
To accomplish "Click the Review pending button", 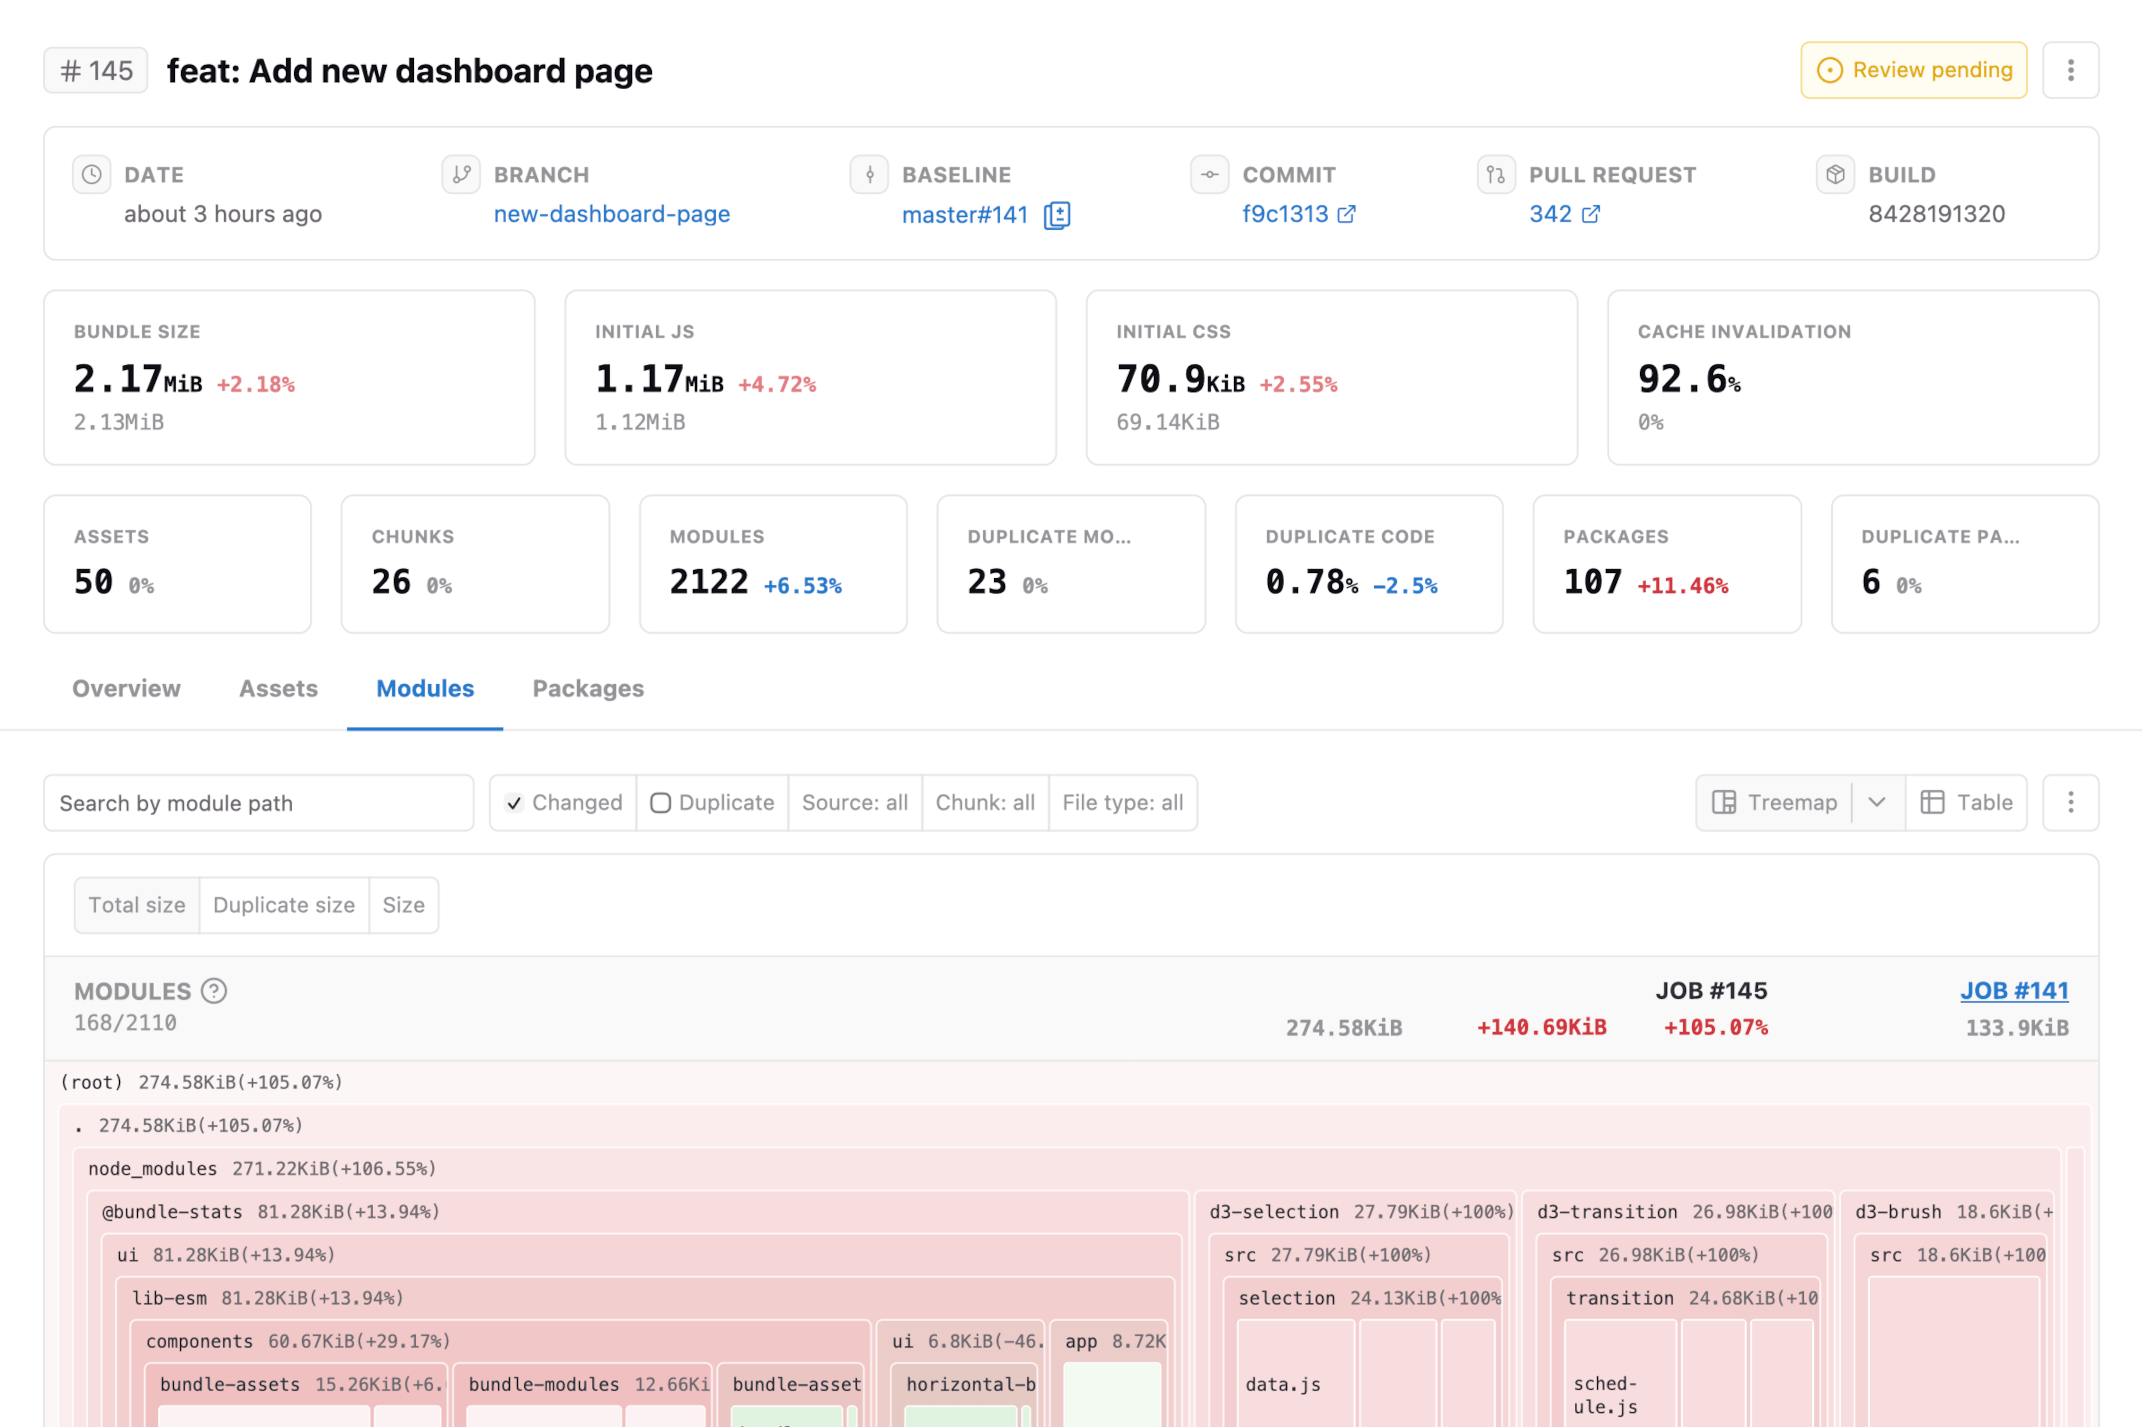I will point(1913,70).
